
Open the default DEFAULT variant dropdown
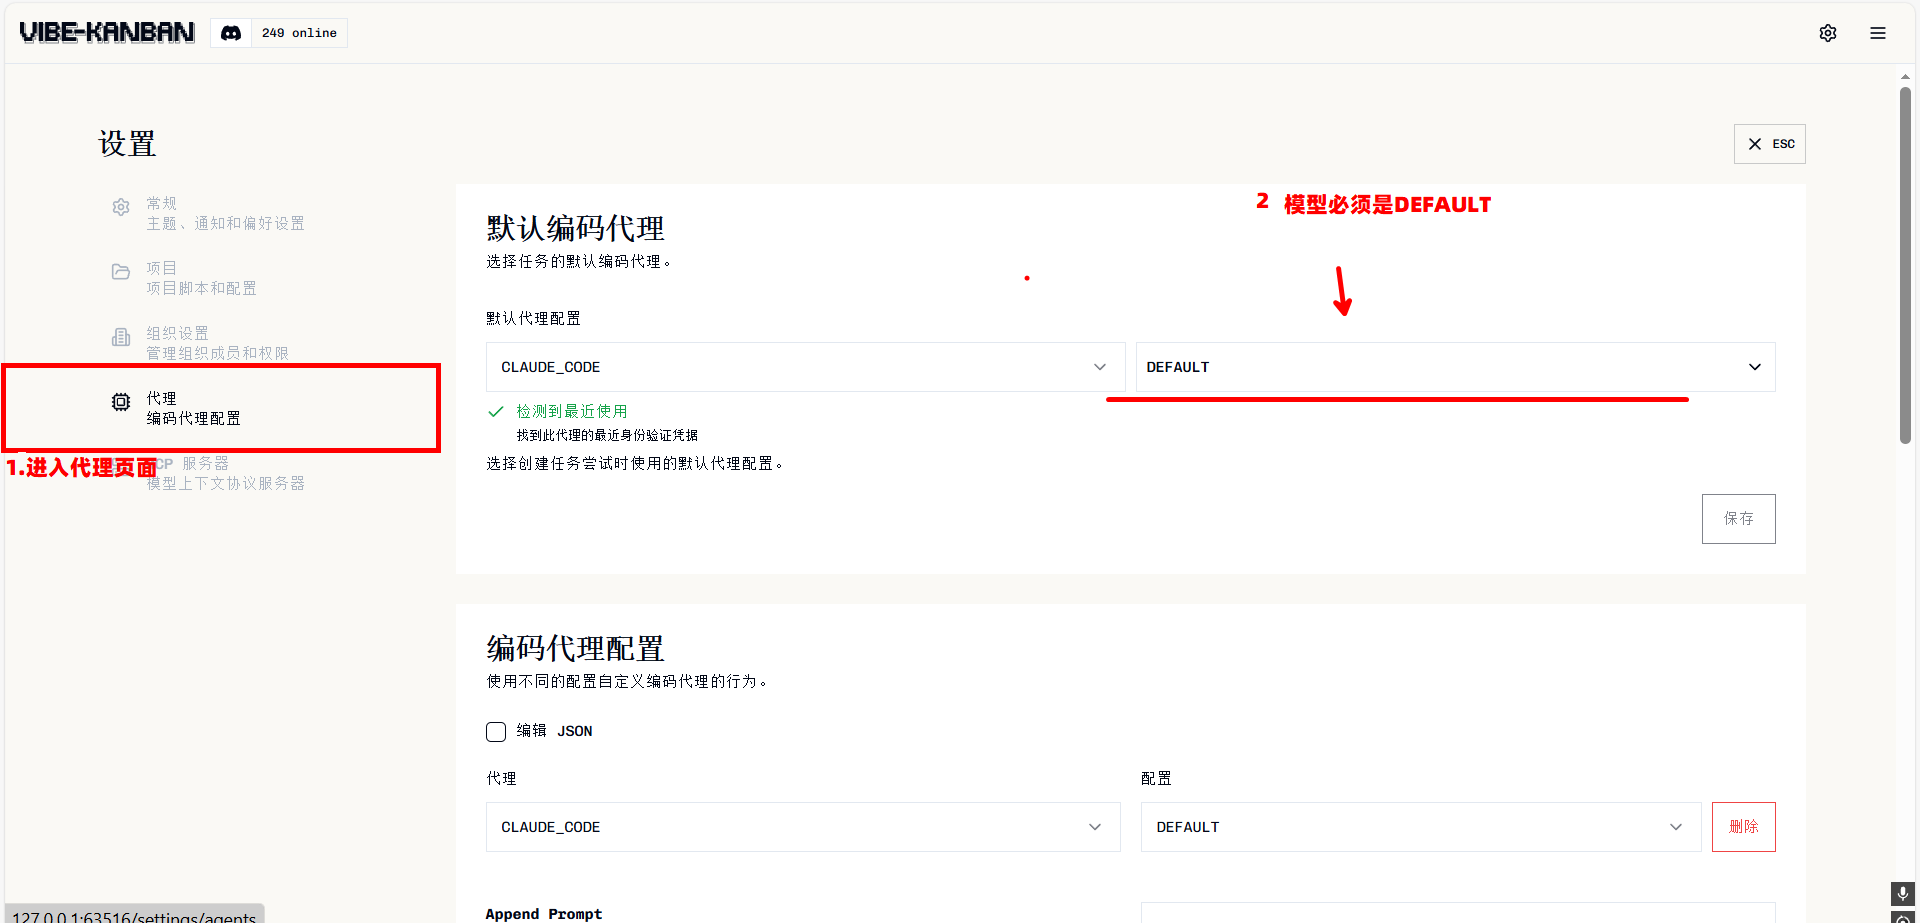coord(1455,367)
